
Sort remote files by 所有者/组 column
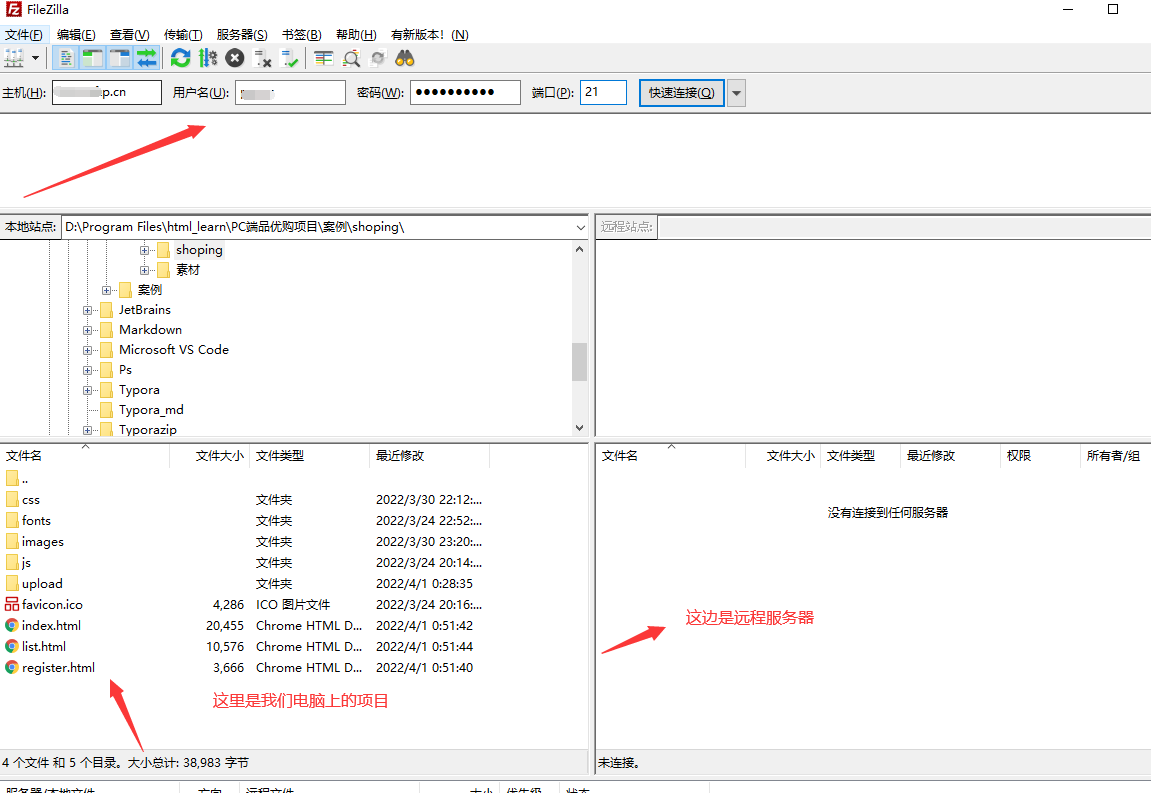click(x=1114, y=455)
